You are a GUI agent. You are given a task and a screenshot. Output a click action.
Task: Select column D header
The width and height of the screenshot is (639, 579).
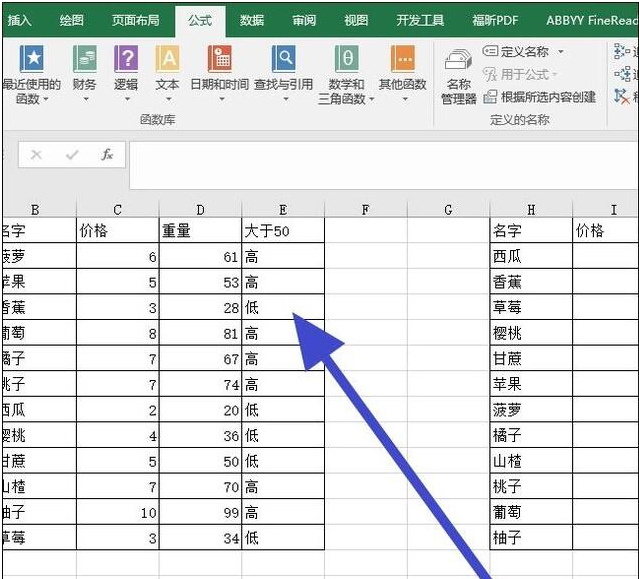200,209
